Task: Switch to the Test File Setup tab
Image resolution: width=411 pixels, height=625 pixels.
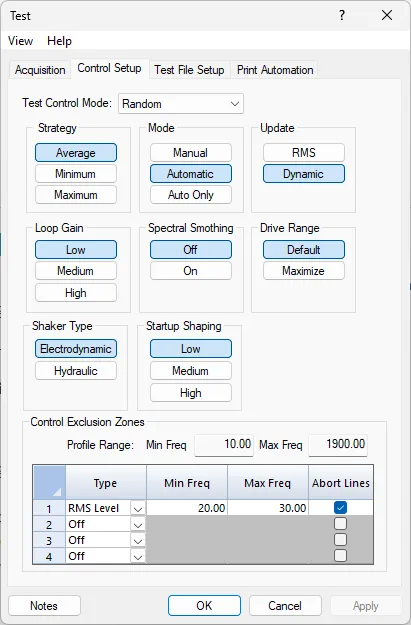Action: pos(189,70)
